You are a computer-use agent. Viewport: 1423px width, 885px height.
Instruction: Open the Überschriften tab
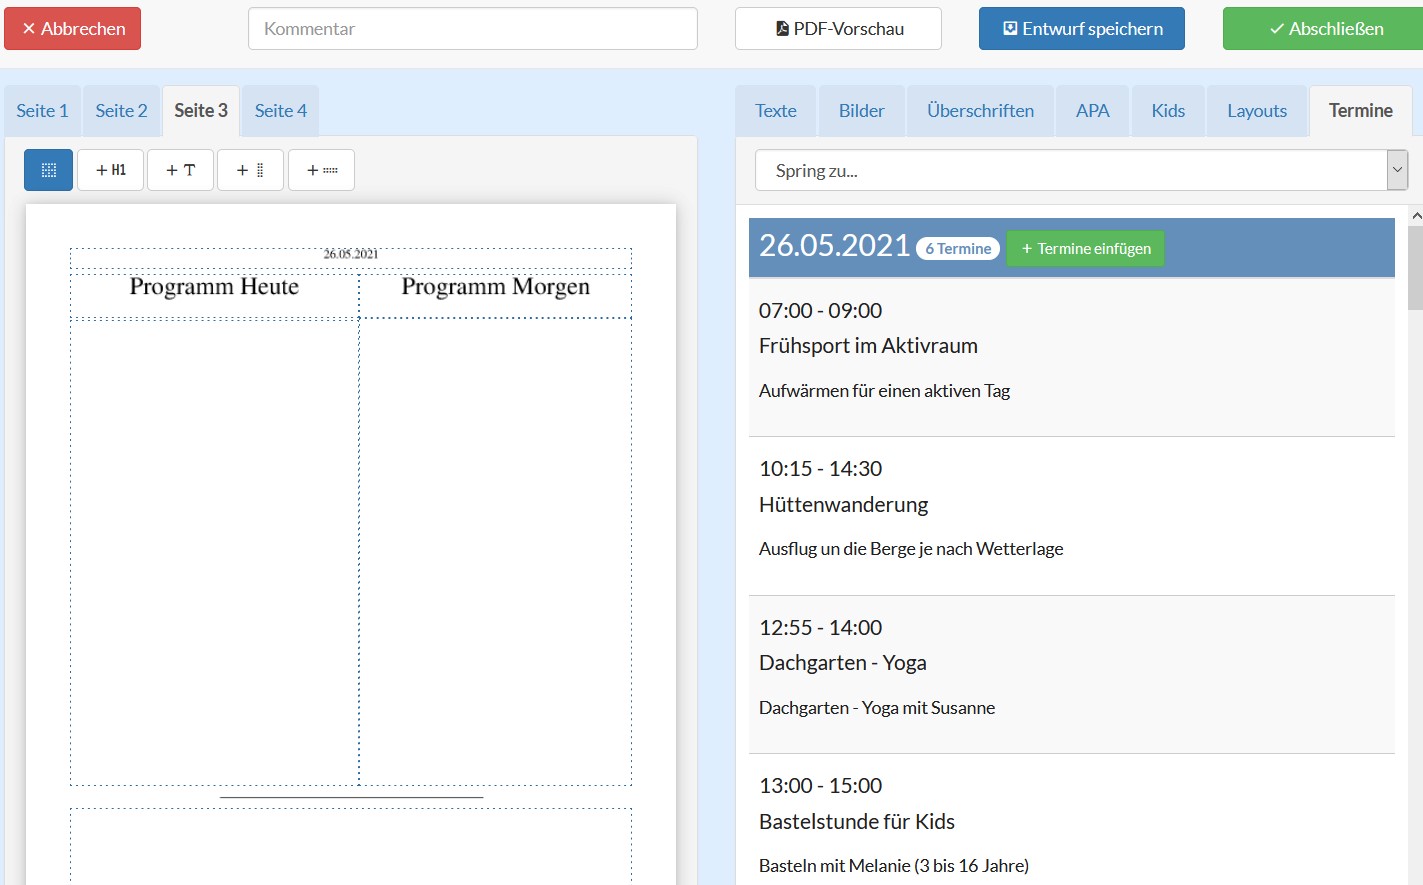pyautogui.click(x=980, y=111)
